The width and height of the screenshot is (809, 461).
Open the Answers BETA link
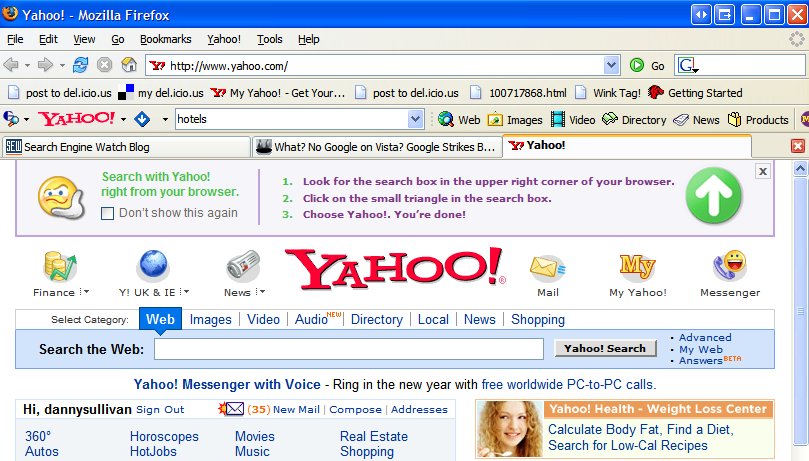point(709,360)
